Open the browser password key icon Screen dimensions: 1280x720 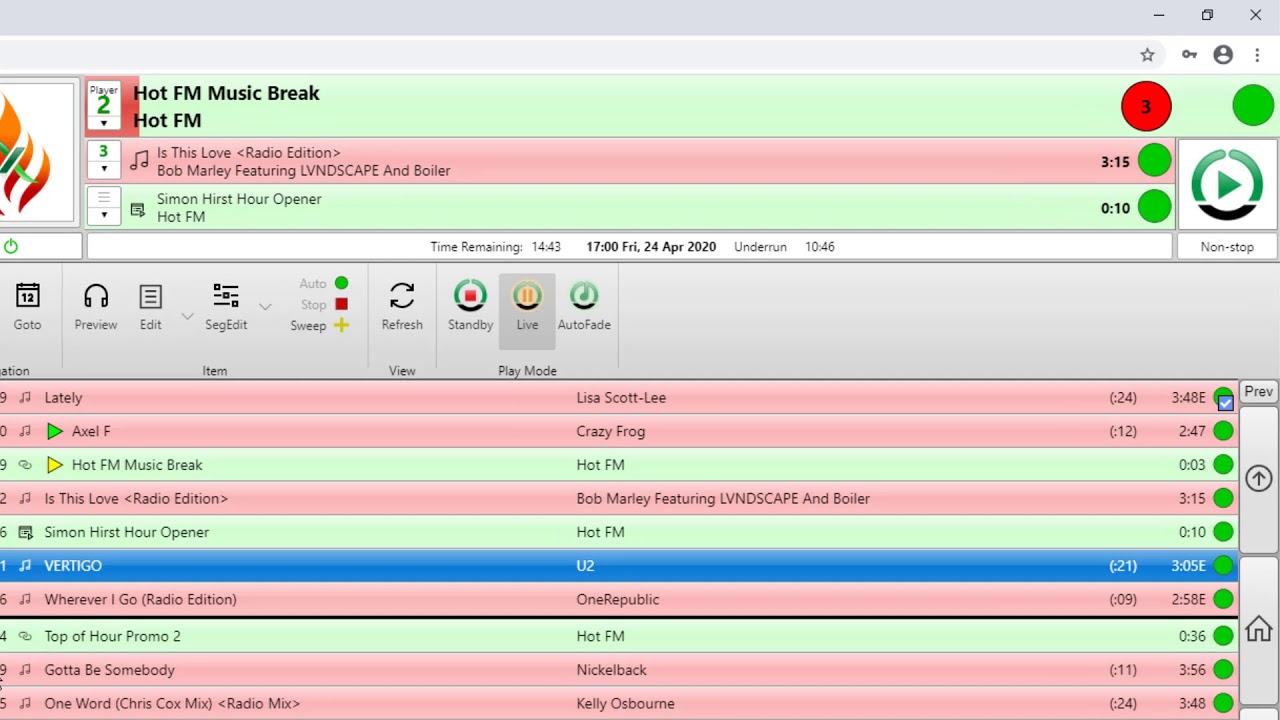1189,55
